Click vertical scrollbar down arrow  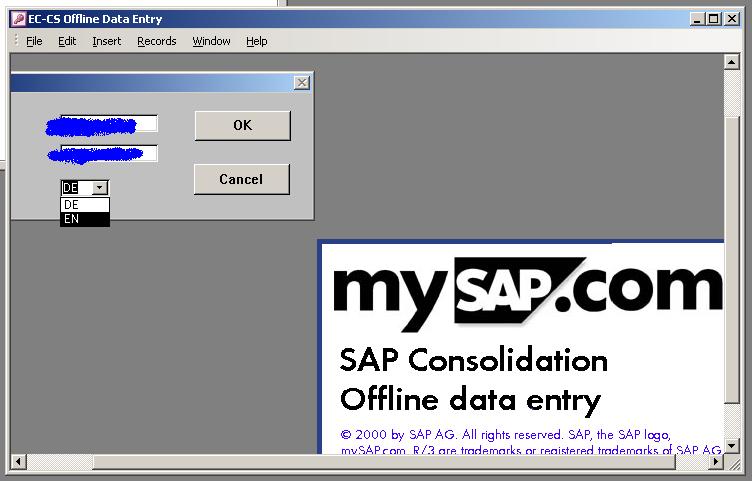pyautogui.click(x=731, y=446)
